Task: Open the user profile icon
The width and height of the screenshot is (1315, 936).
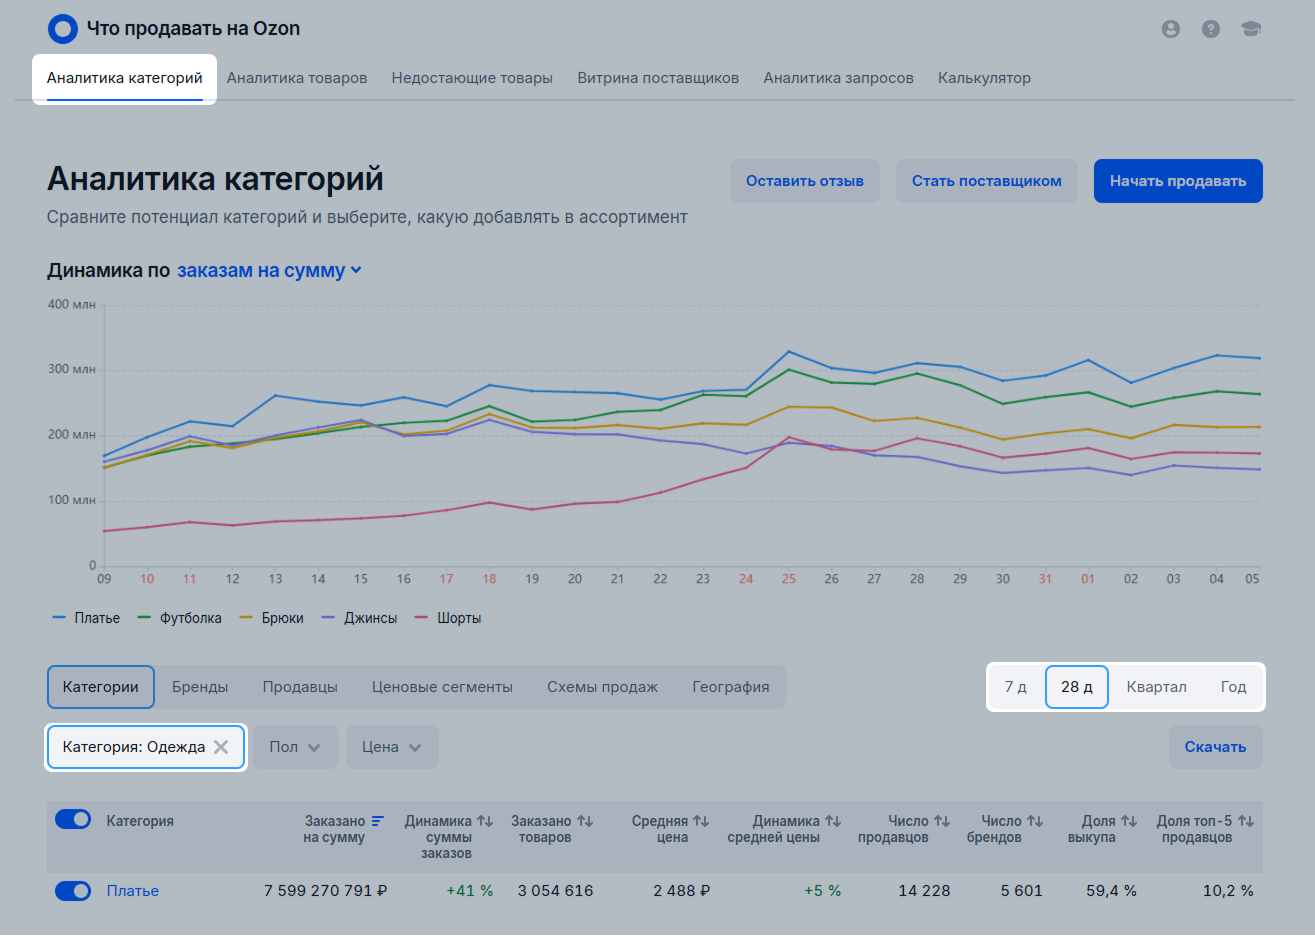Action: (x=1171, y=29)
